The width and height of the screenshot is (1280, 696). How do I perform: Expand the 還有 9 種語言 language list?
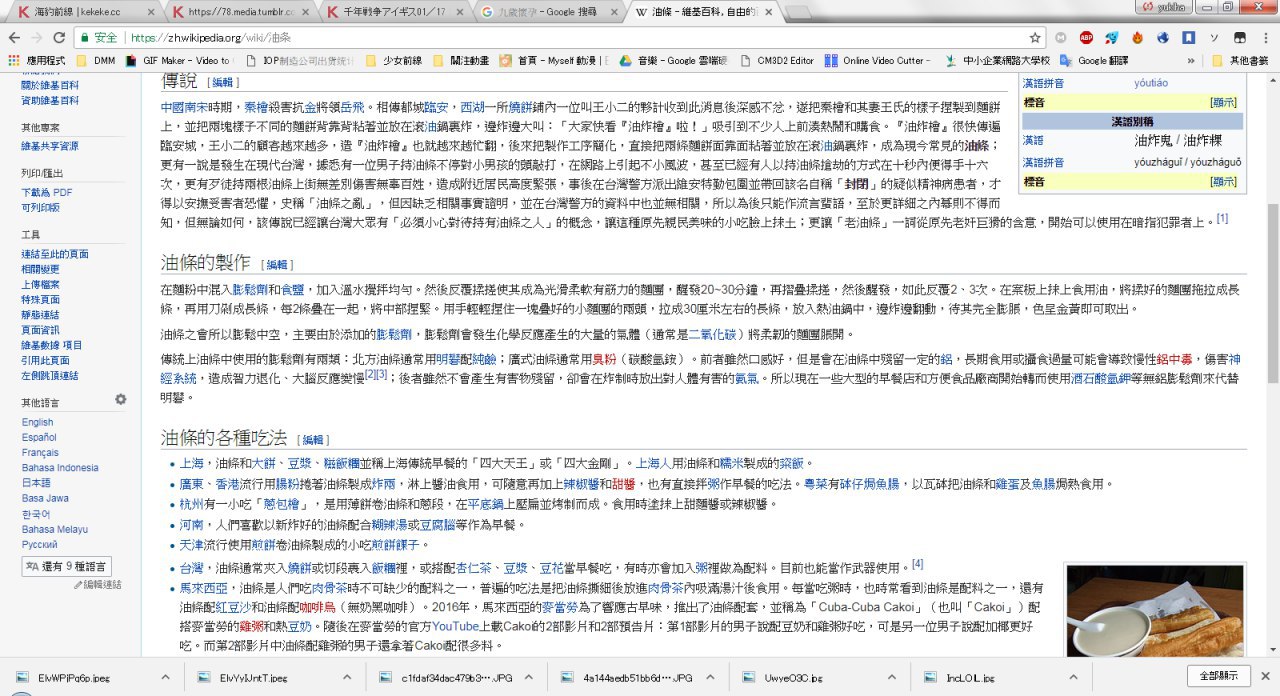point(66,566)
